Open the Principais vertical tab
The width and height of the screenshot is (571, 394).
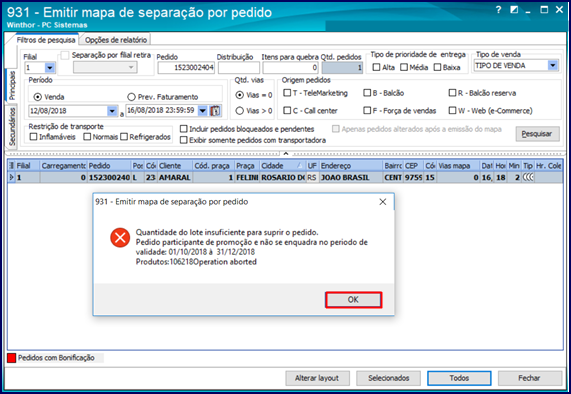click(x=12, y=86)
